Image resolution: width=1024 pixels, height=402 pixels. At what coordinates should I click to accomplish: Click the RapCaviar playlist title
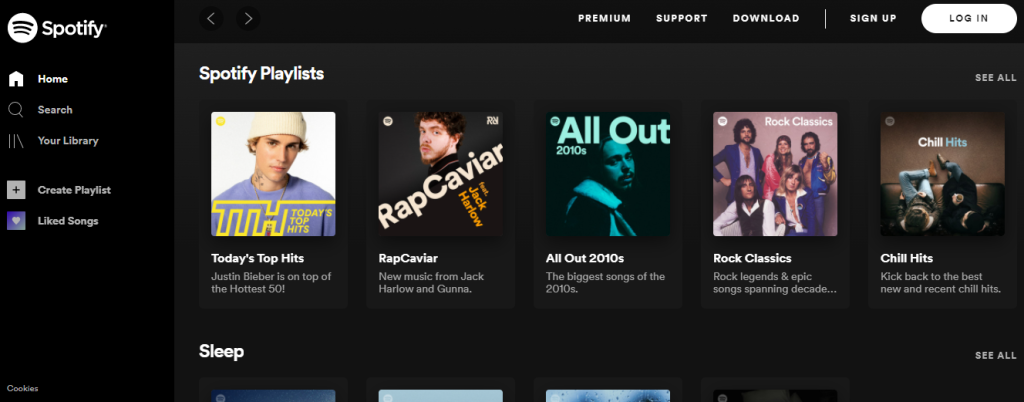tap(408, 258)
